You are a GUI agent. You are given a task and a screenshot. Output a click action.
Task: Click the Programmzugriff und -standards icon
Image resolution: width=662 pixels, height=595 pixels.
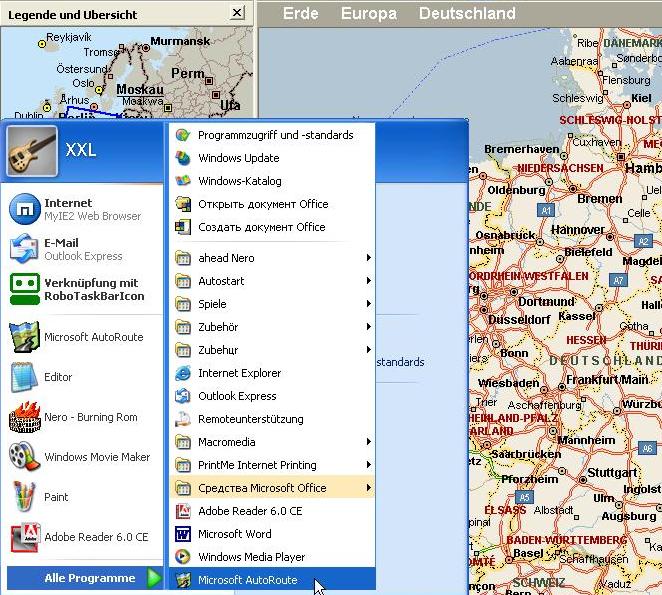(x=183, y=135)
